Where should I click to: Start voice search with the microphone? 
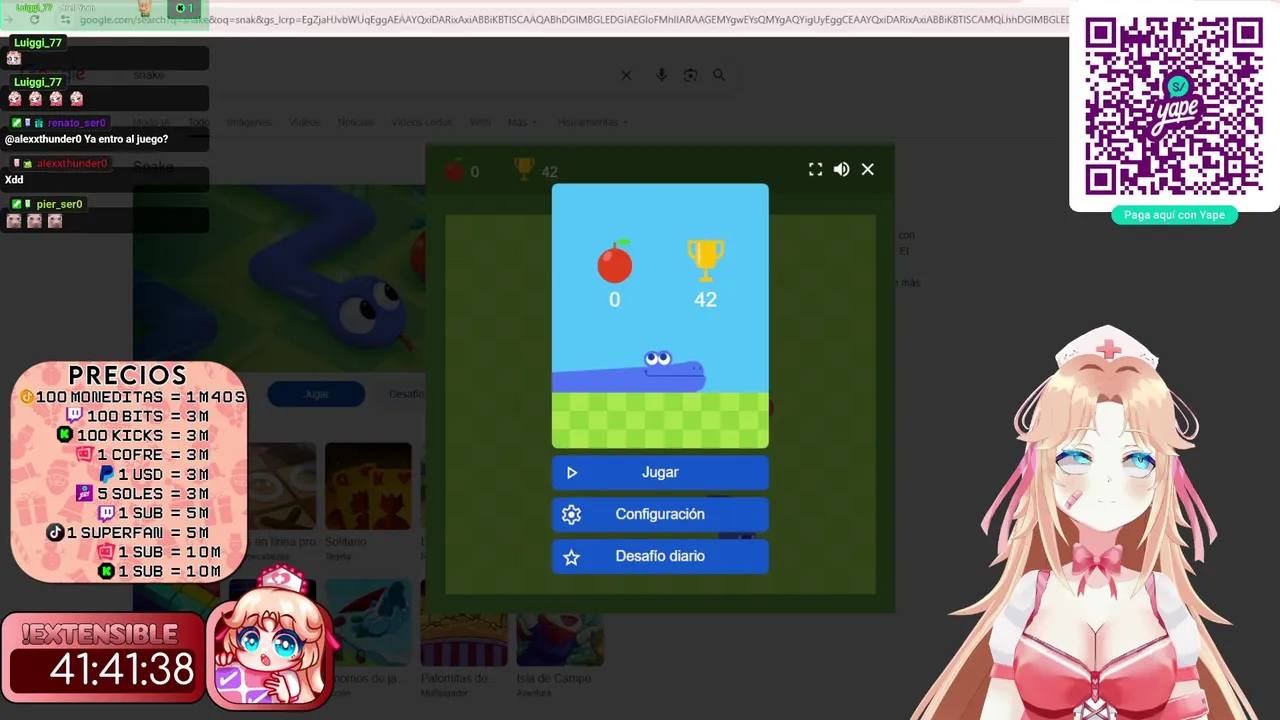pyautogui.click(x=661, y=75)
